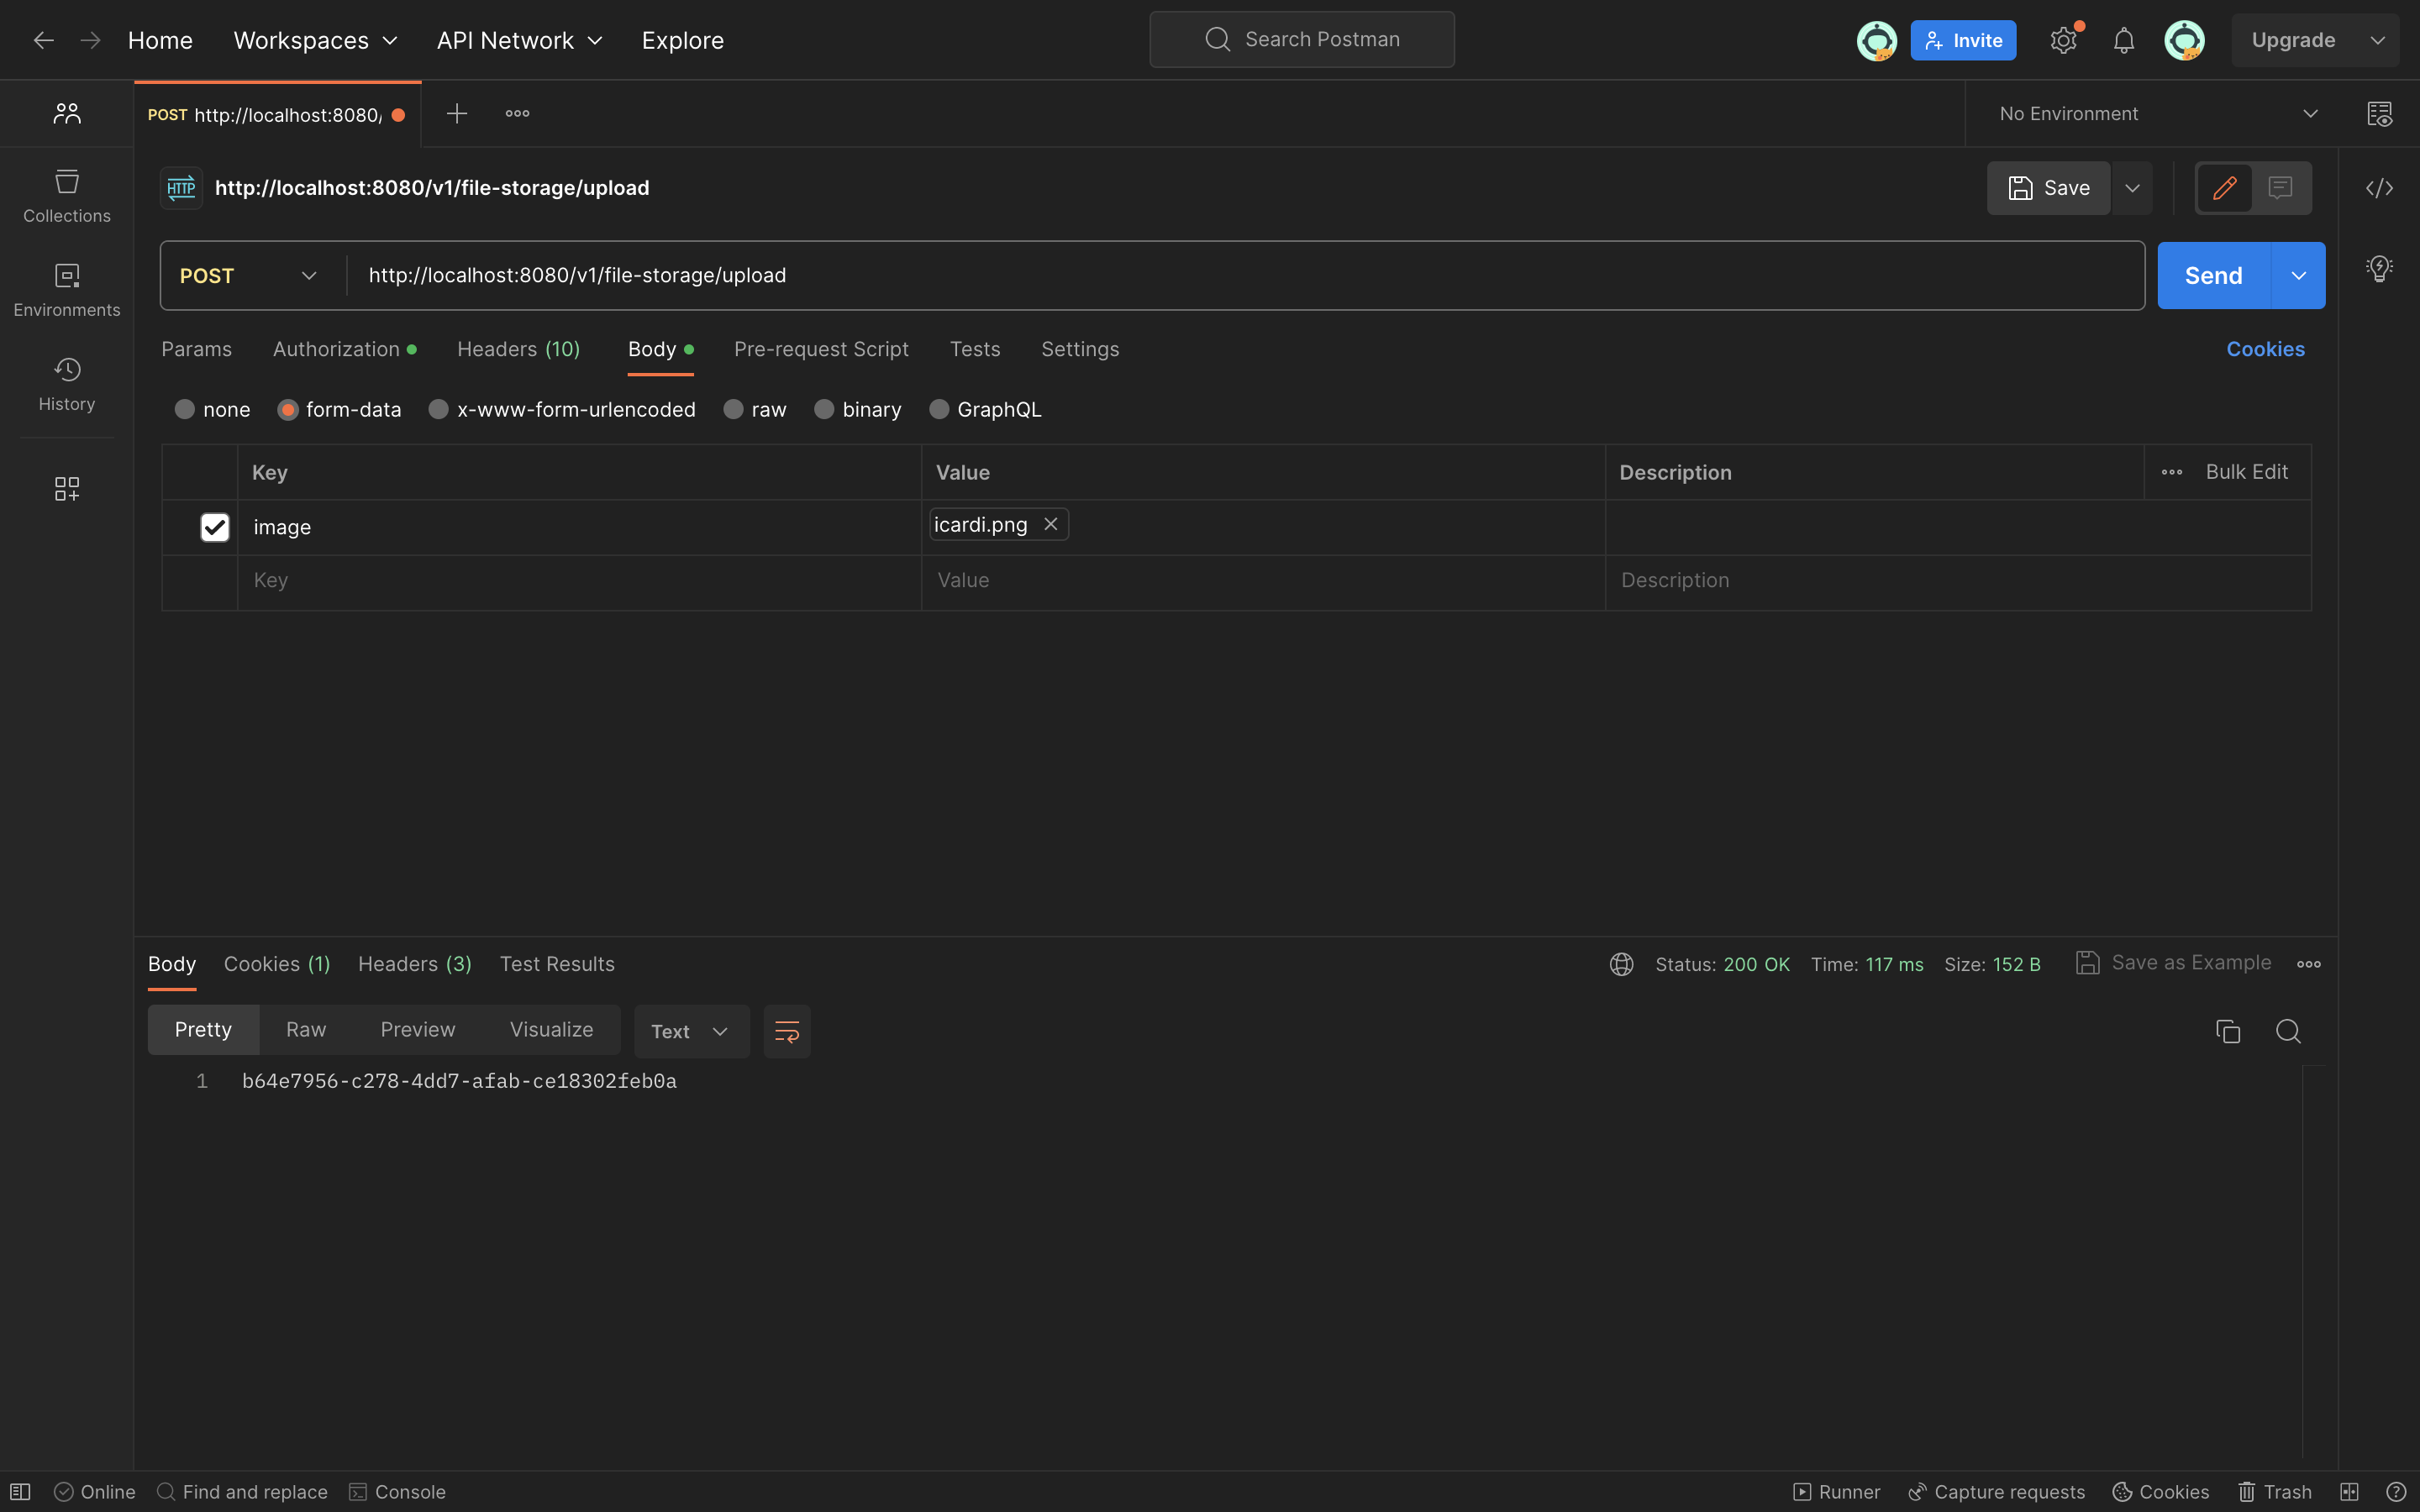Image resolution: width=2420 pixels, height=1512 pixels.
Task: Open the Cookies link
Action: (x=2264, y=349)
